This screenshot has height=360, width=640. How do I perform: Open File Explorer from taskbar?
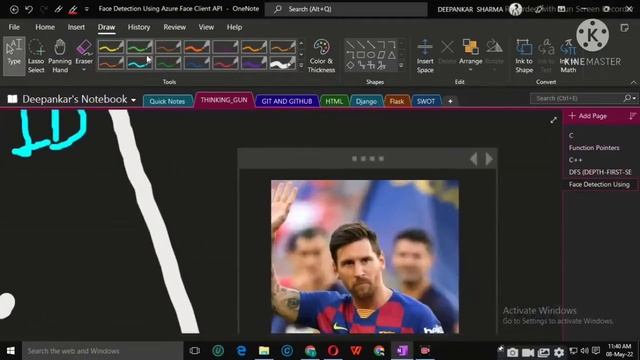click(x=264, y=351)
